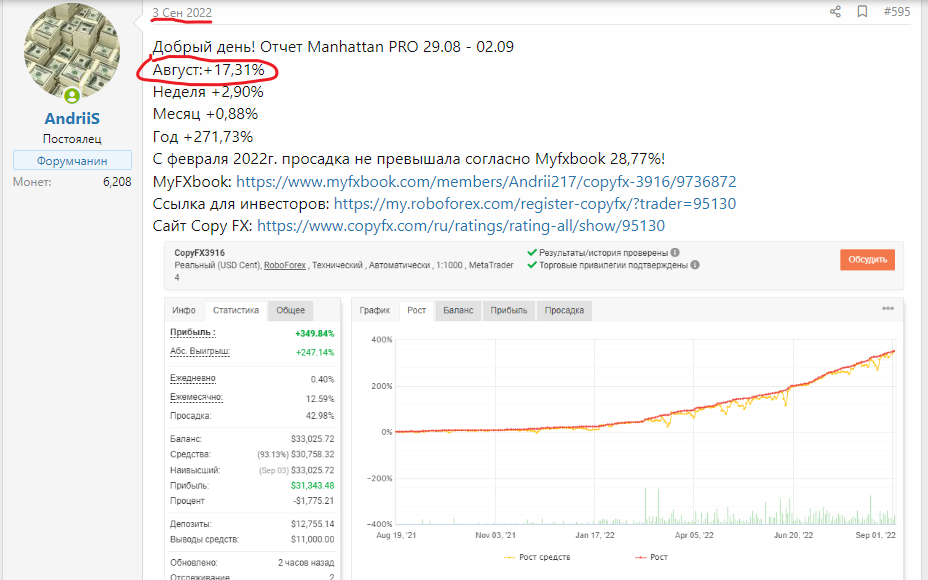Open AndriiS profile name link
This screenshot has width=928, height=580.
pyautogui.click(x=72, y=118)
